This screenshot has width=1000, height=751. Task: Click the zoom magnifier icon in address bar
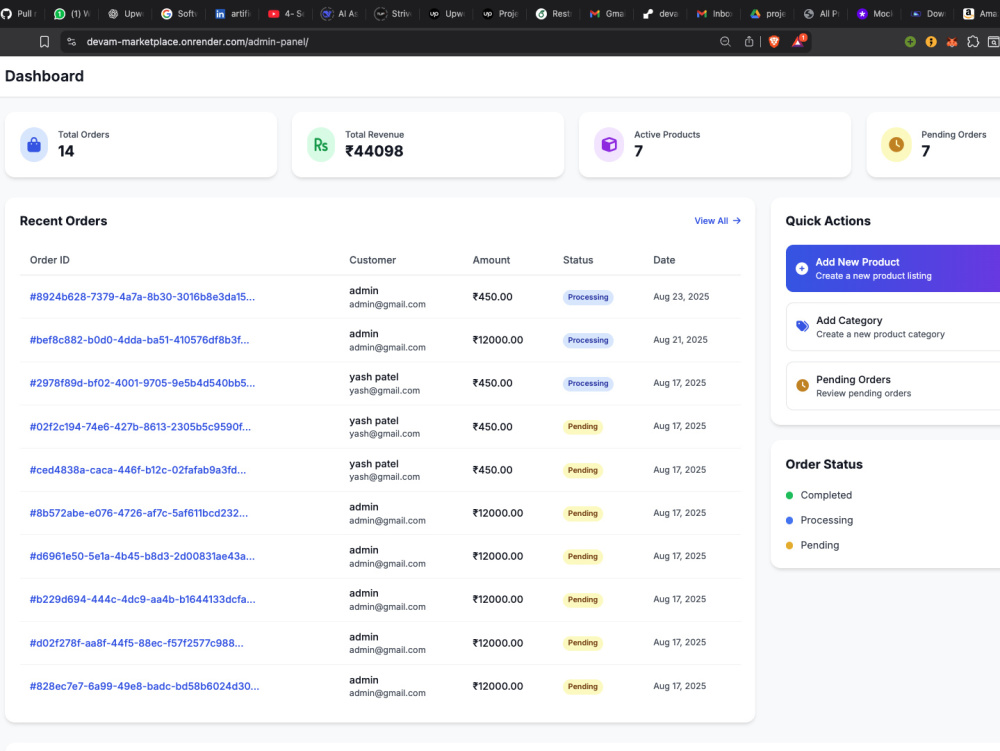point(725,41)
